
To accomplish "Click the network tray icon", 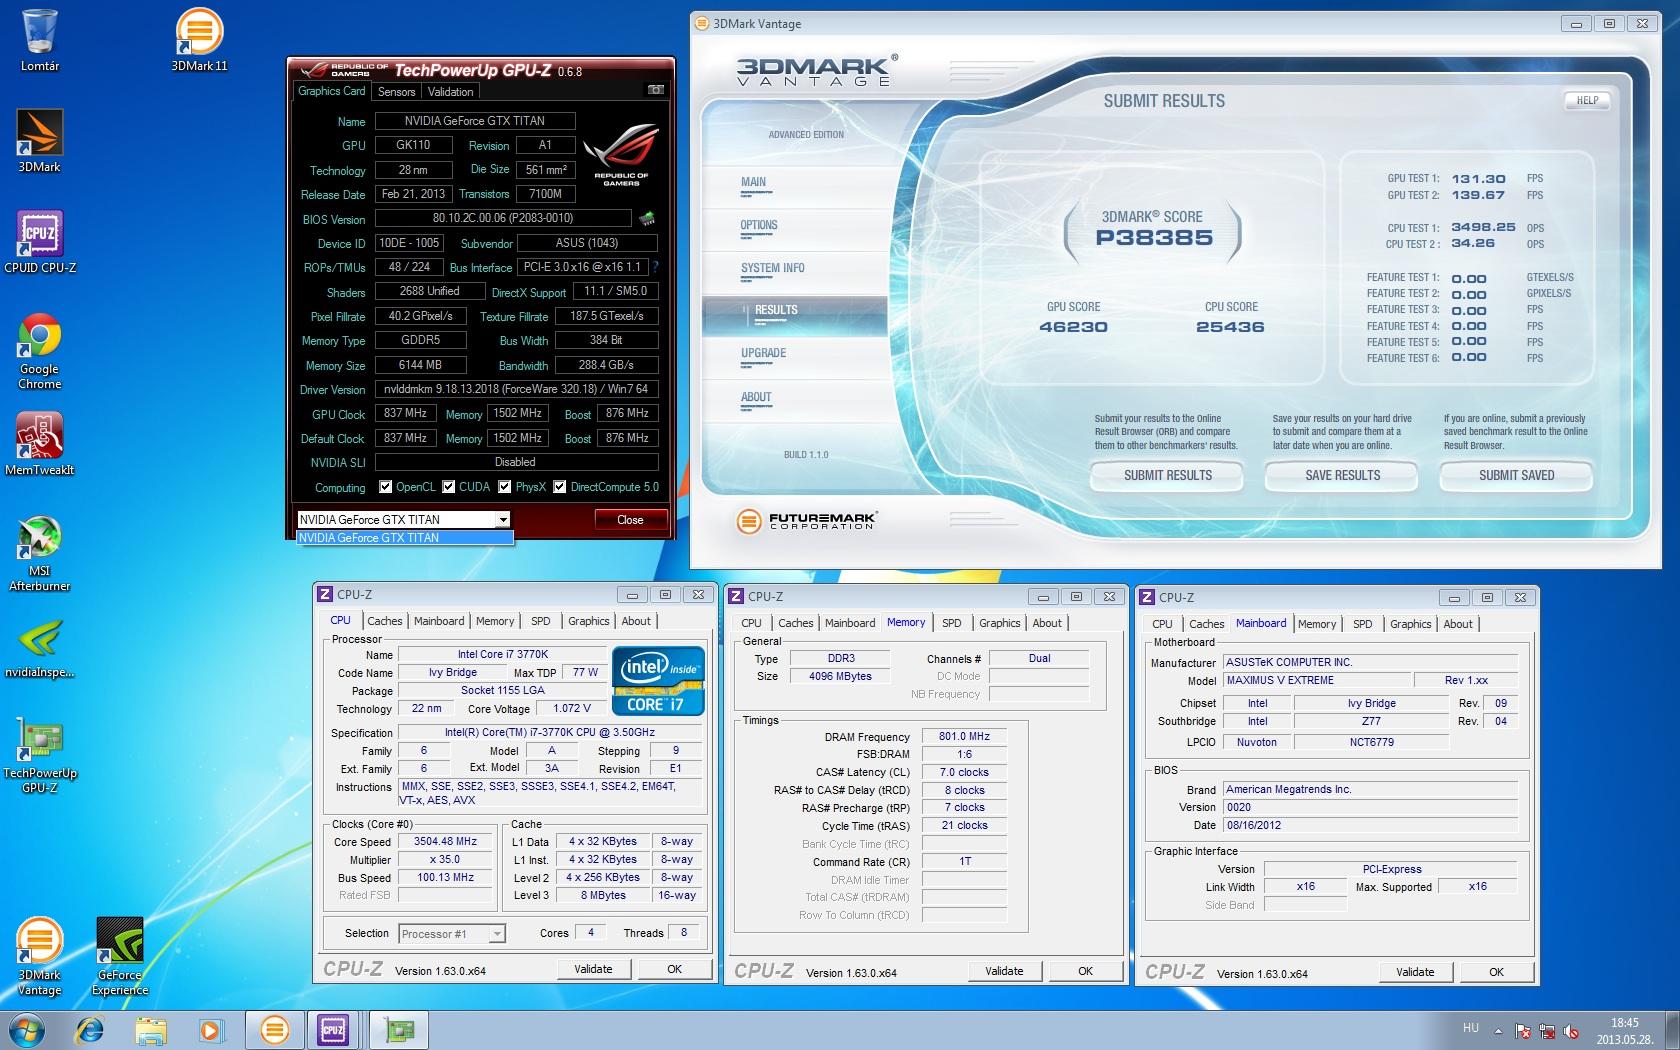I will (1547, 1031).
